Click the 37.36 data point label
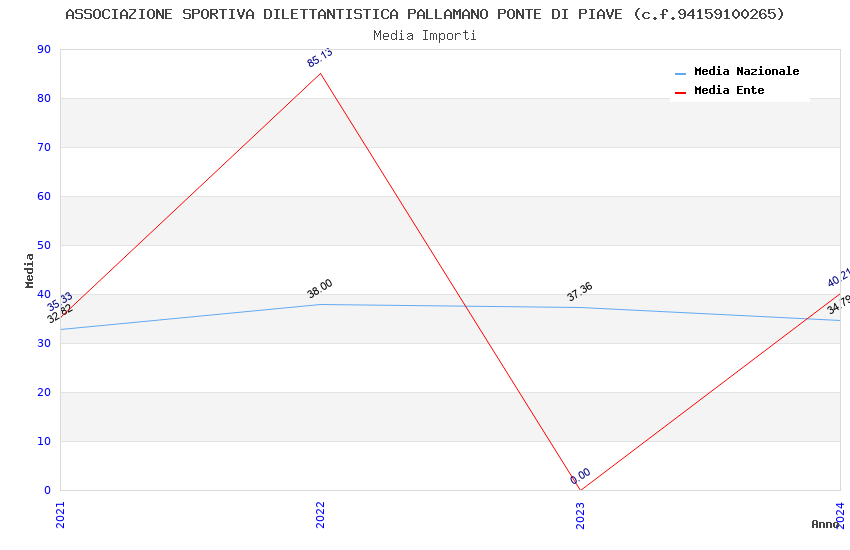This screenshot has height=550, width=850. tap(579, 292)
